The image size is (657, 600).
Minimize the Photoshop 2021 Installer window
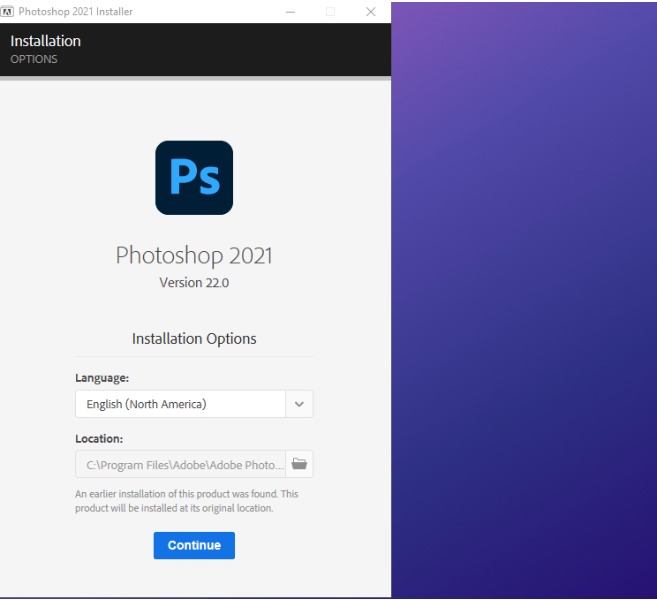pos(290,11)
